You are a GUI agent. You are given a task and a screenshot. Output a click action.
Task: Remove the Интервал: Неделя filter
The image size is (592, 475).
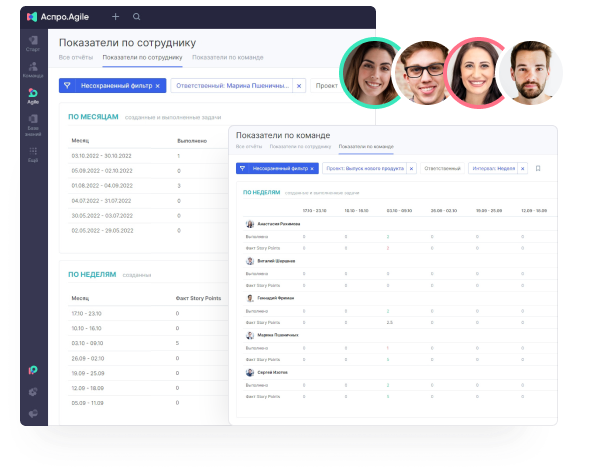pos(523,168)
